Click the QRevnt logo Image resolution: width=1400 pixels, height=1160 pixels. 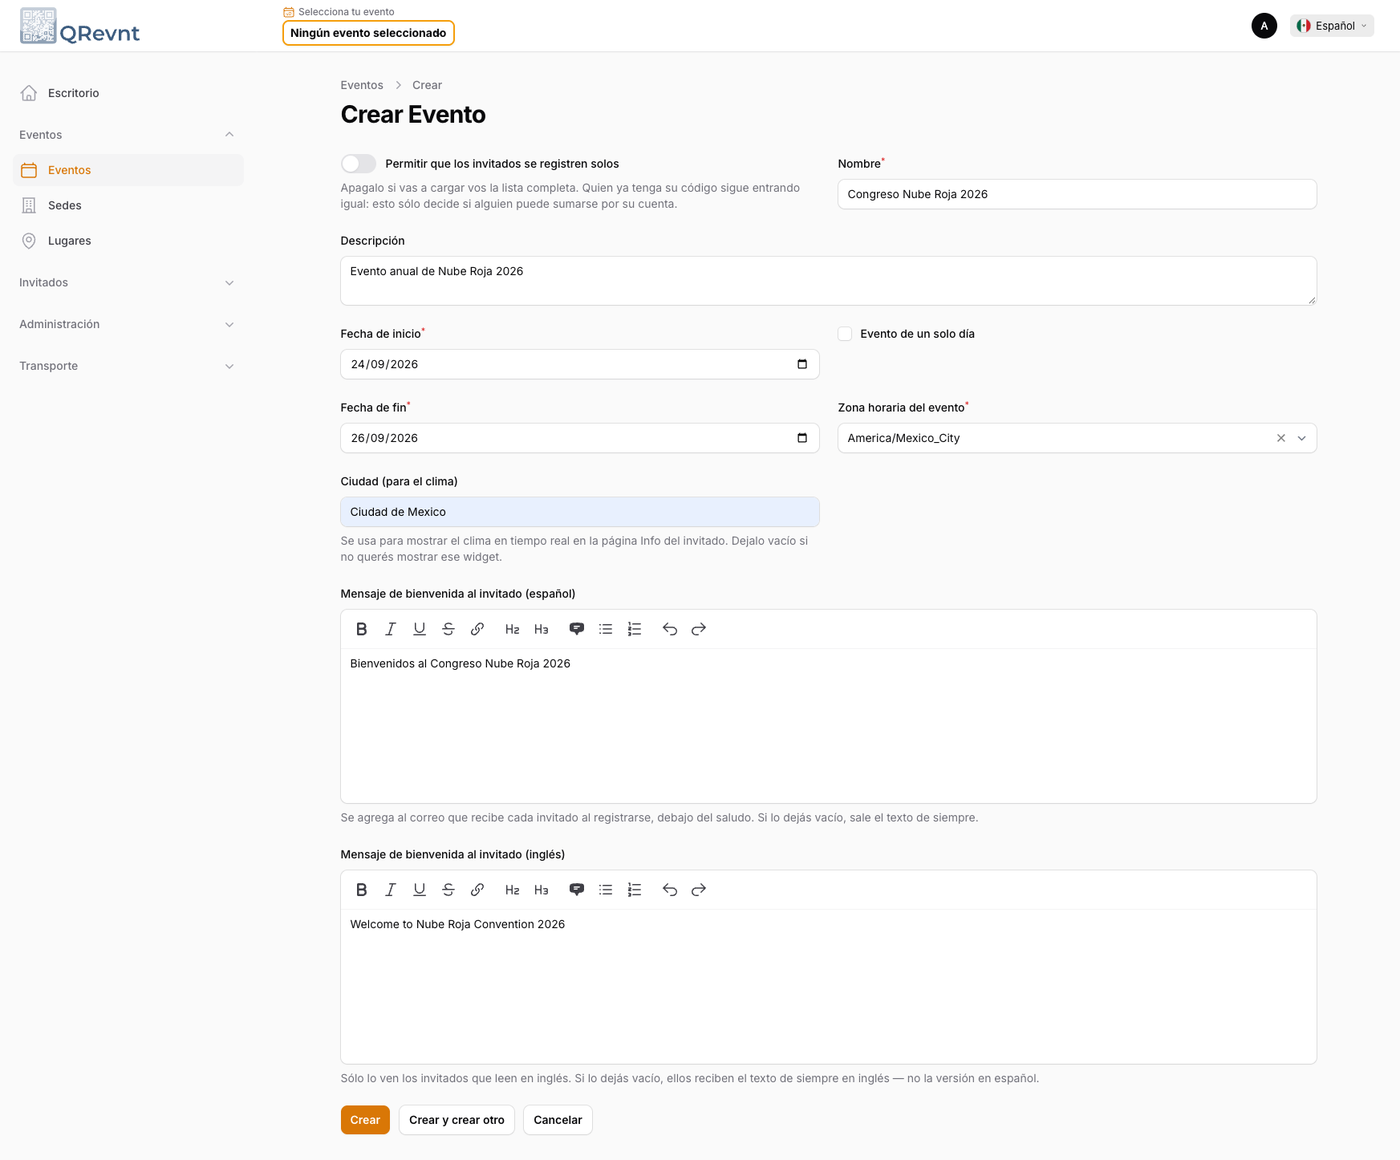[80, 26]
